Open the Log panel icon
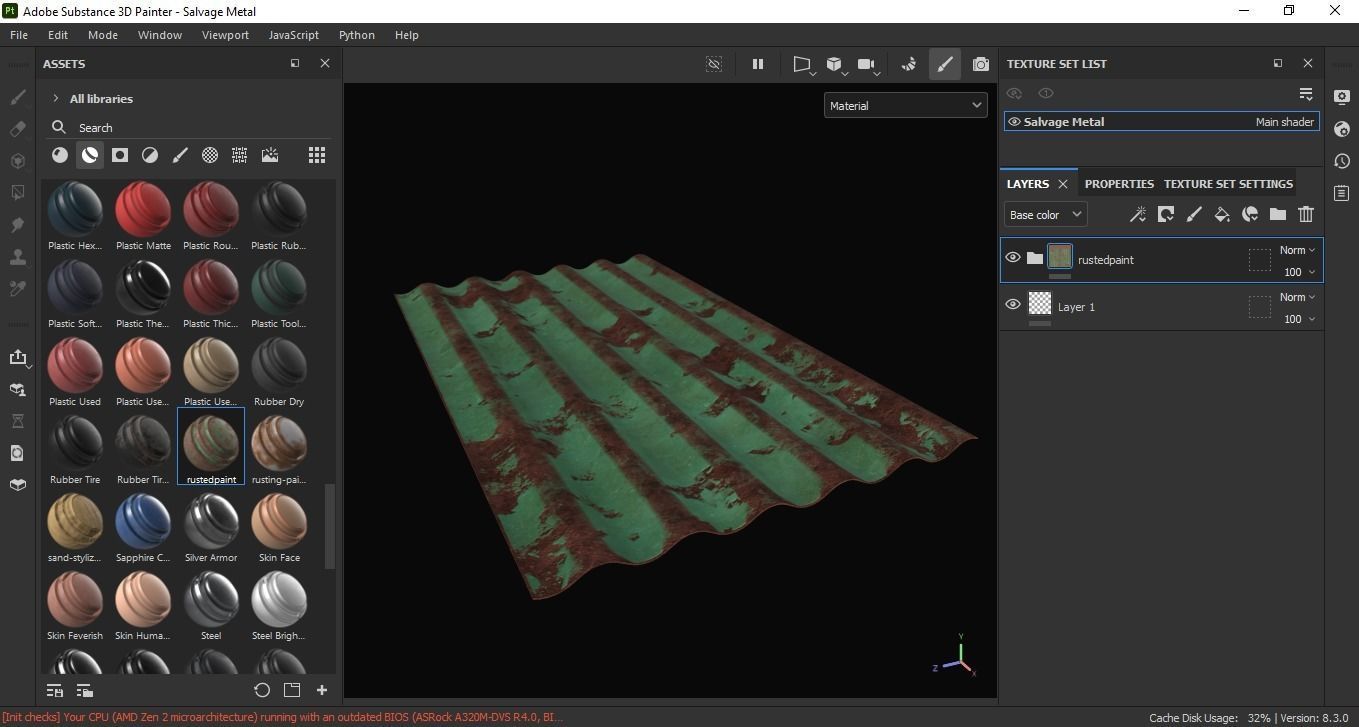This screenshot has height=727, width=1359. coord(1342,193)
